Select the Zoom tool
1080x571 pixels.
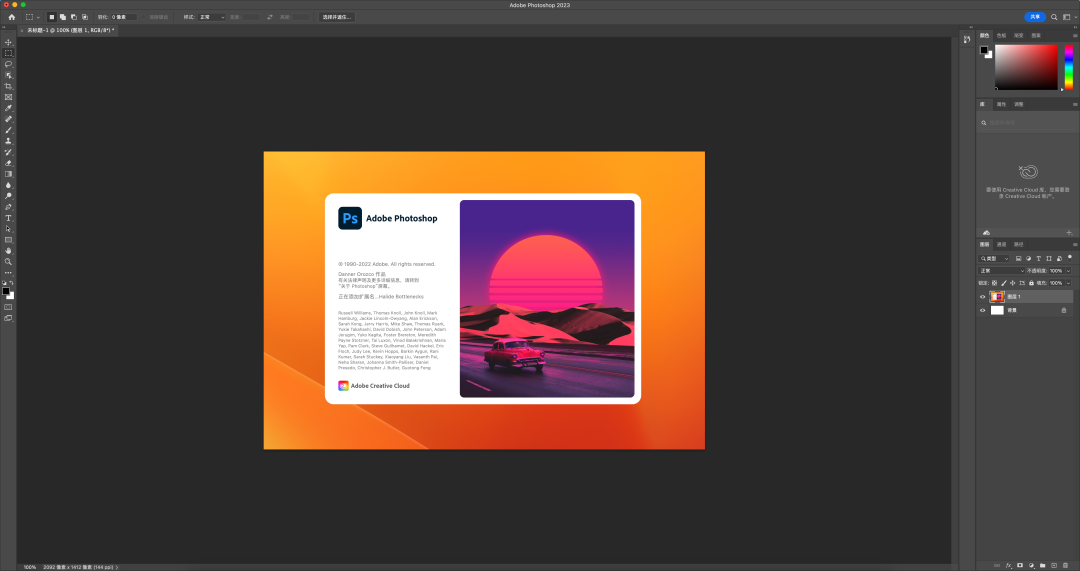8,262
